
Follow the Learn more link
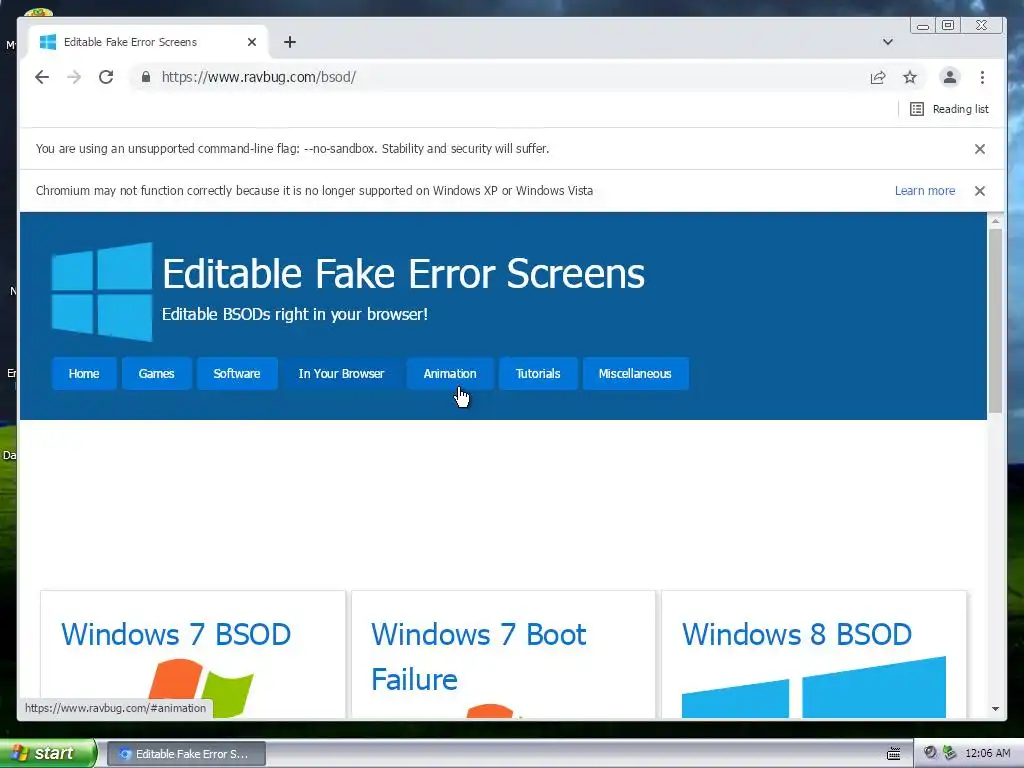[x=925, y=191]
